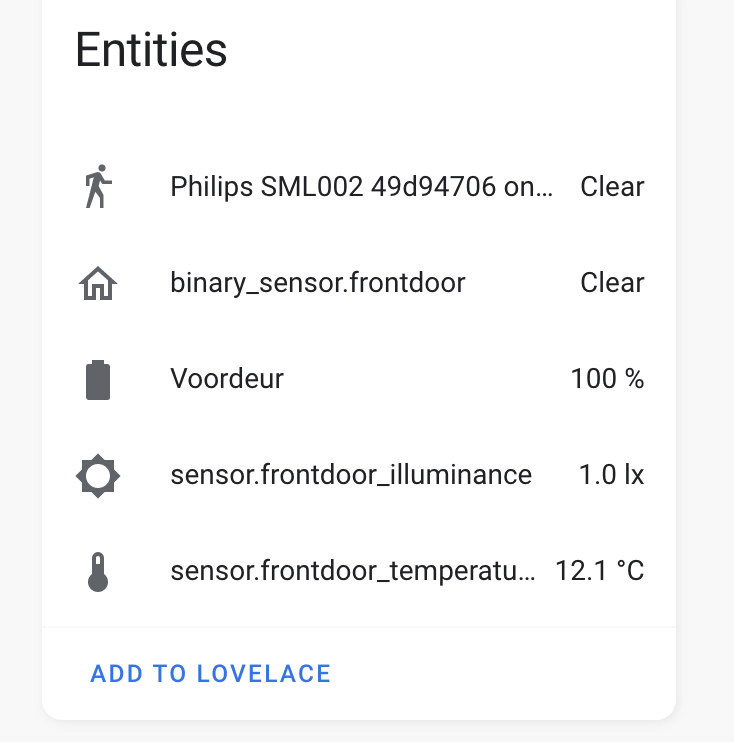The image size is (734, 742).
Task: Select sensor.frontdoor_illuminance entity name
Action: tap(351, 475)
